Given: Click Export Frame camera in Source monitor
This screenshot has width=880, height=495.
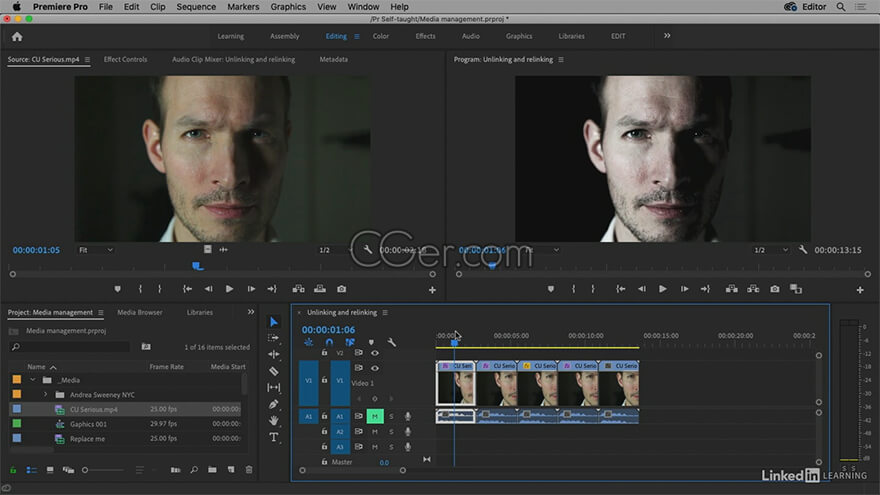Looking at the screenshot, I should point(341,289).
